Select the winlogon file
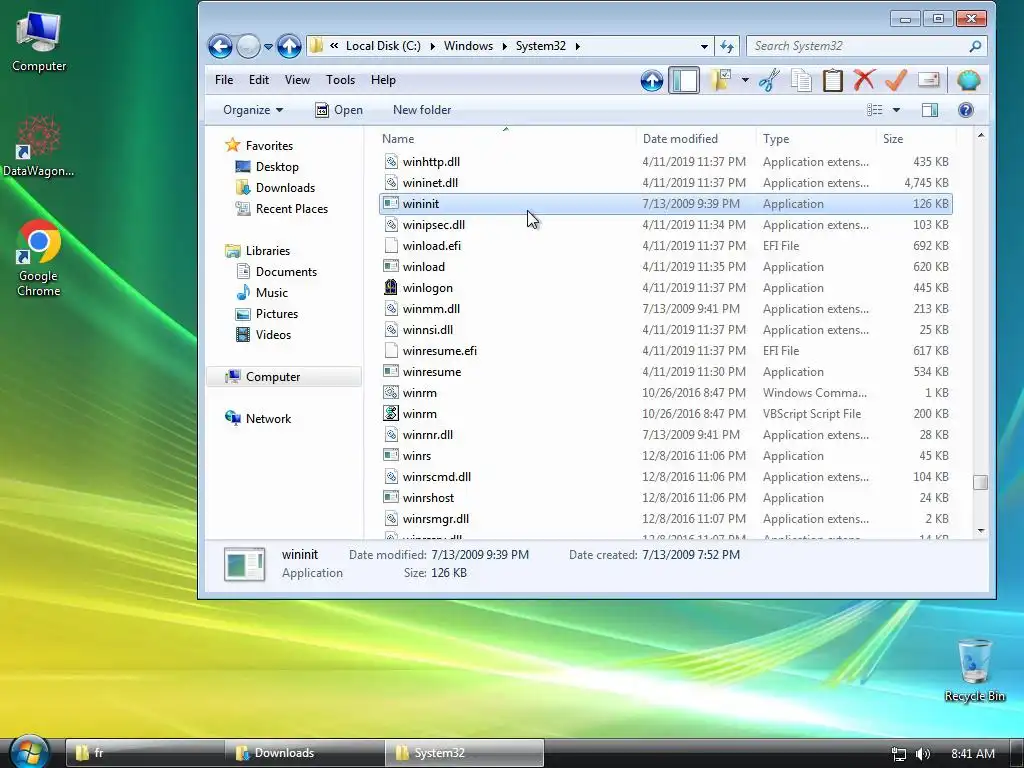Image resolution: width=1024 pixels, height=768 pixels. [665, 288]
